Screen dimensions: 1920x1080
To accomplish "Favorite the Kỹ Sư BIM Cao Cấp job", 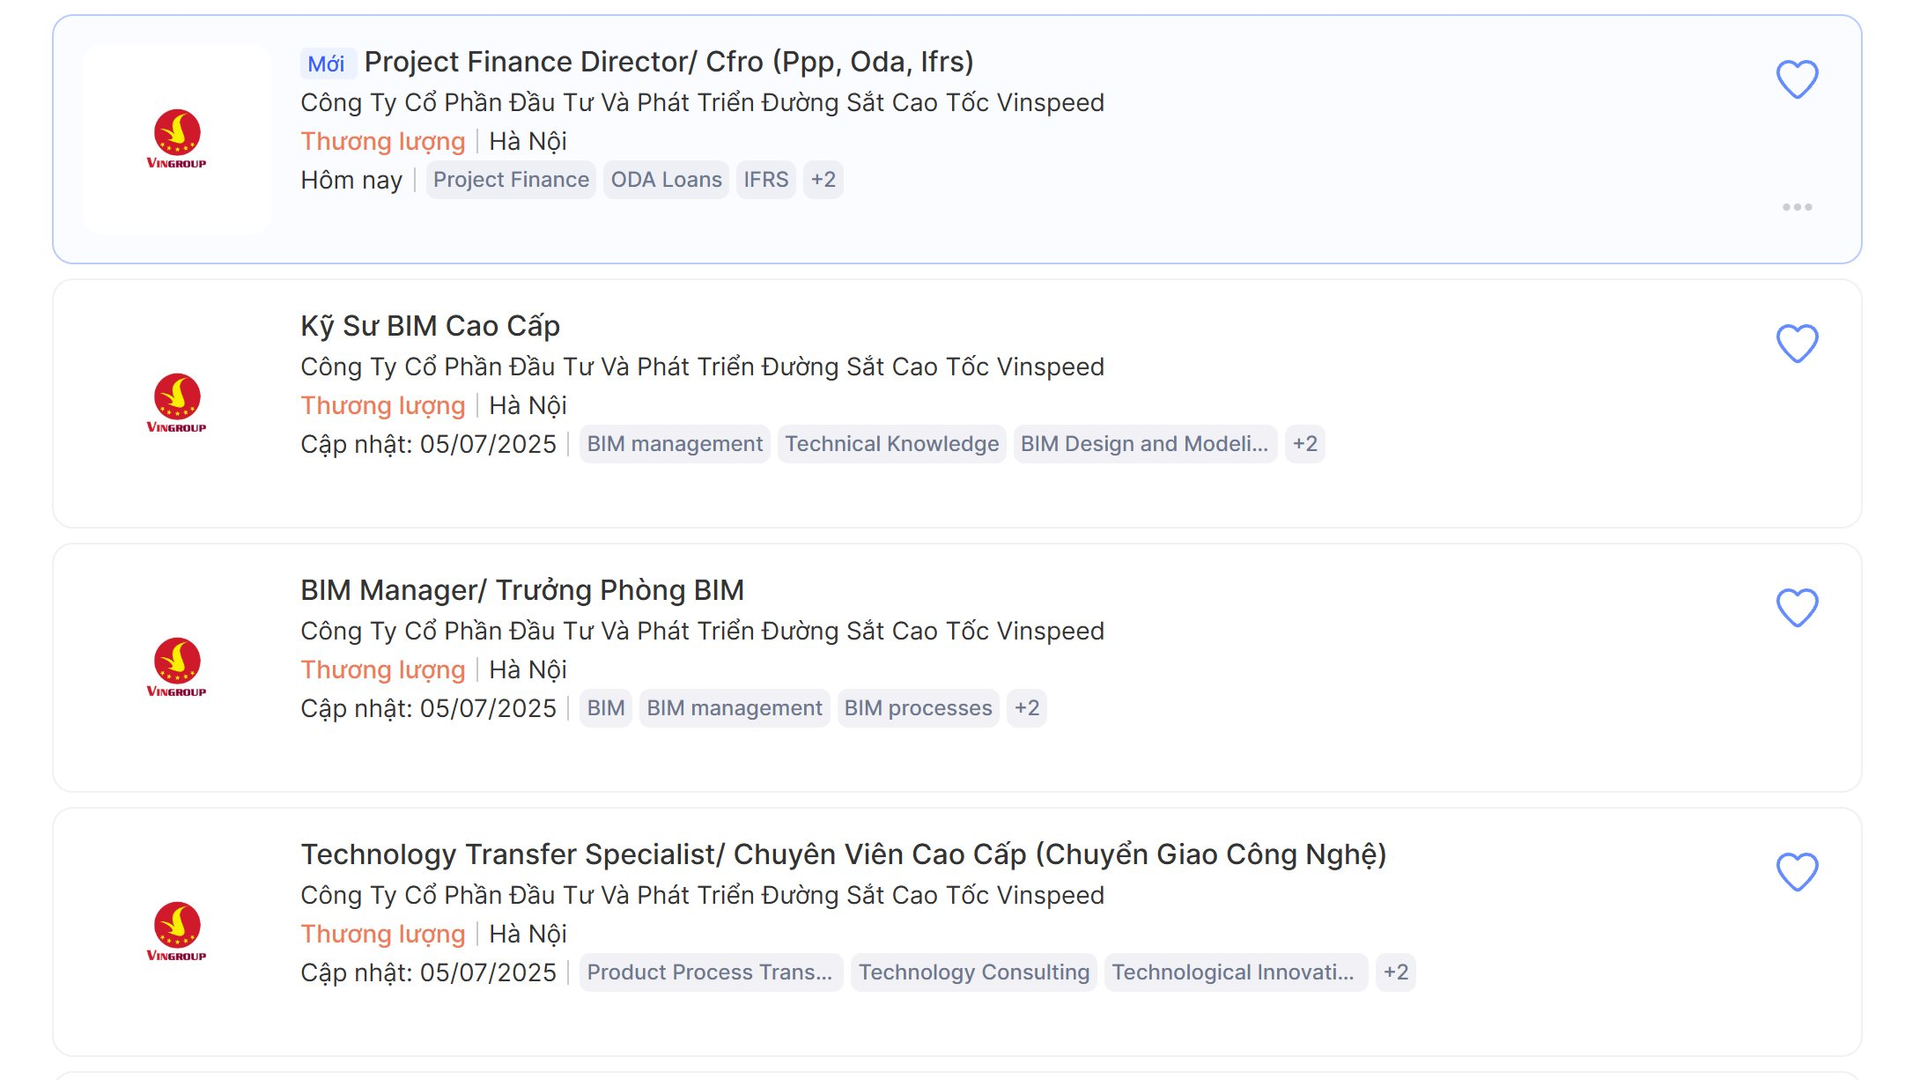I will [x=1797, y=344].
